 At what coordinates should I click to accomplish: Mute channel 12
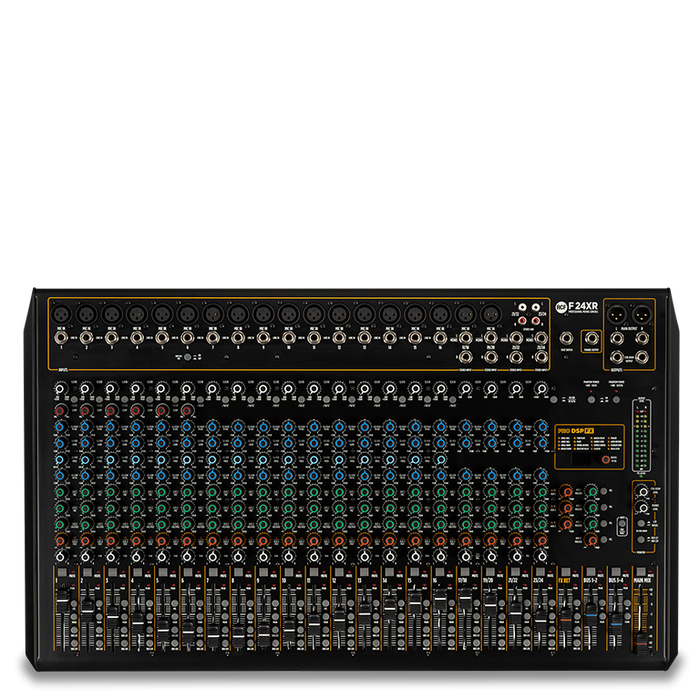[x=339, y=572]
